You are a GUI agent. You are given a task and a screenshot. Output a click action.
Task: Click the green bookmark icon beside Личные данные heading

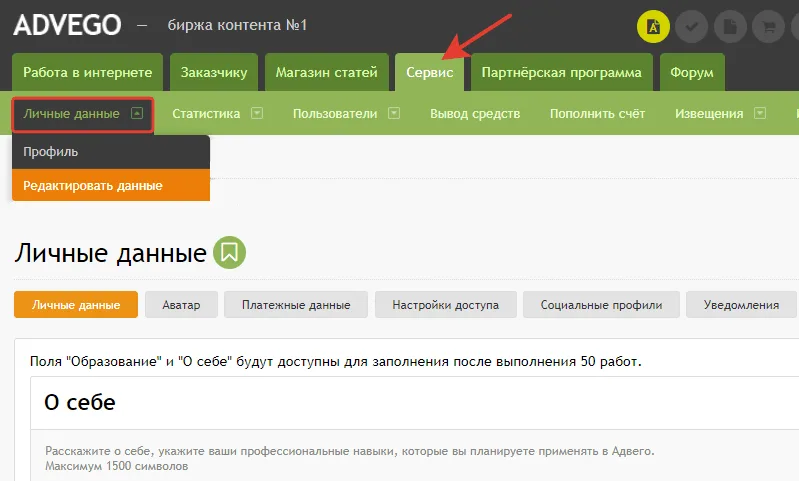pyautogui.click(x=229, y=252)
